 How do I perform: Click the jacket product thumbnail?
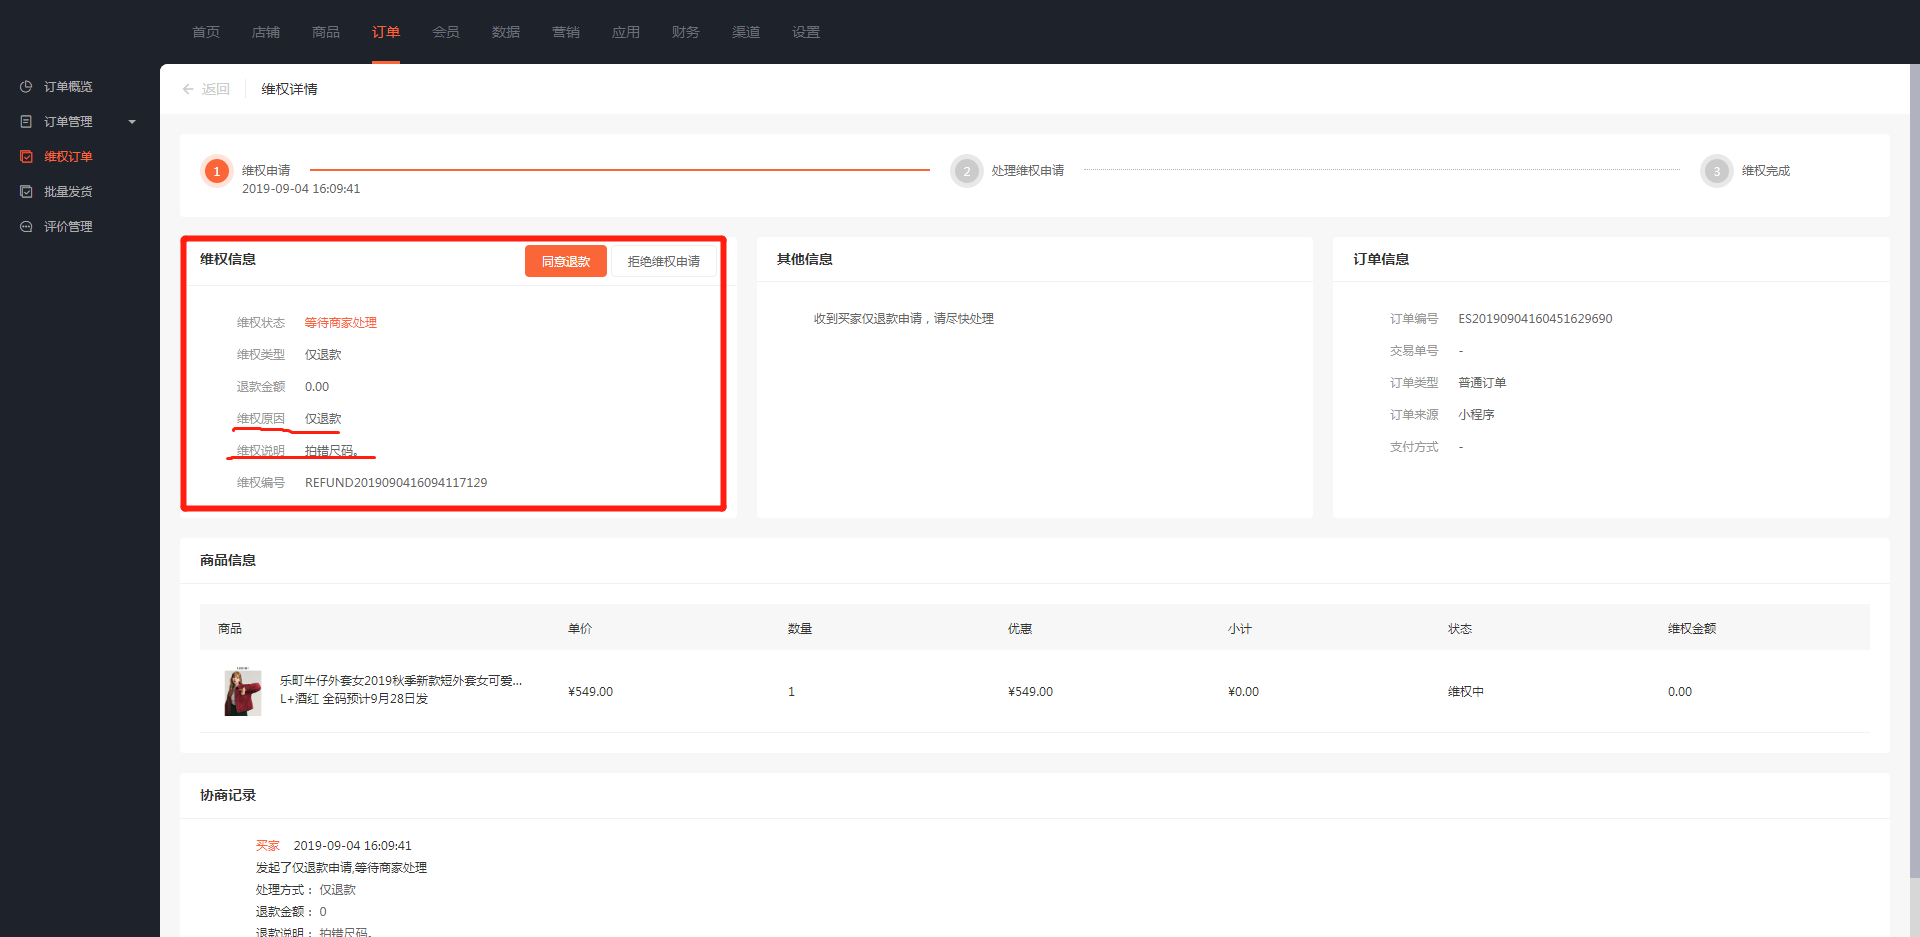tap(242, 691)
